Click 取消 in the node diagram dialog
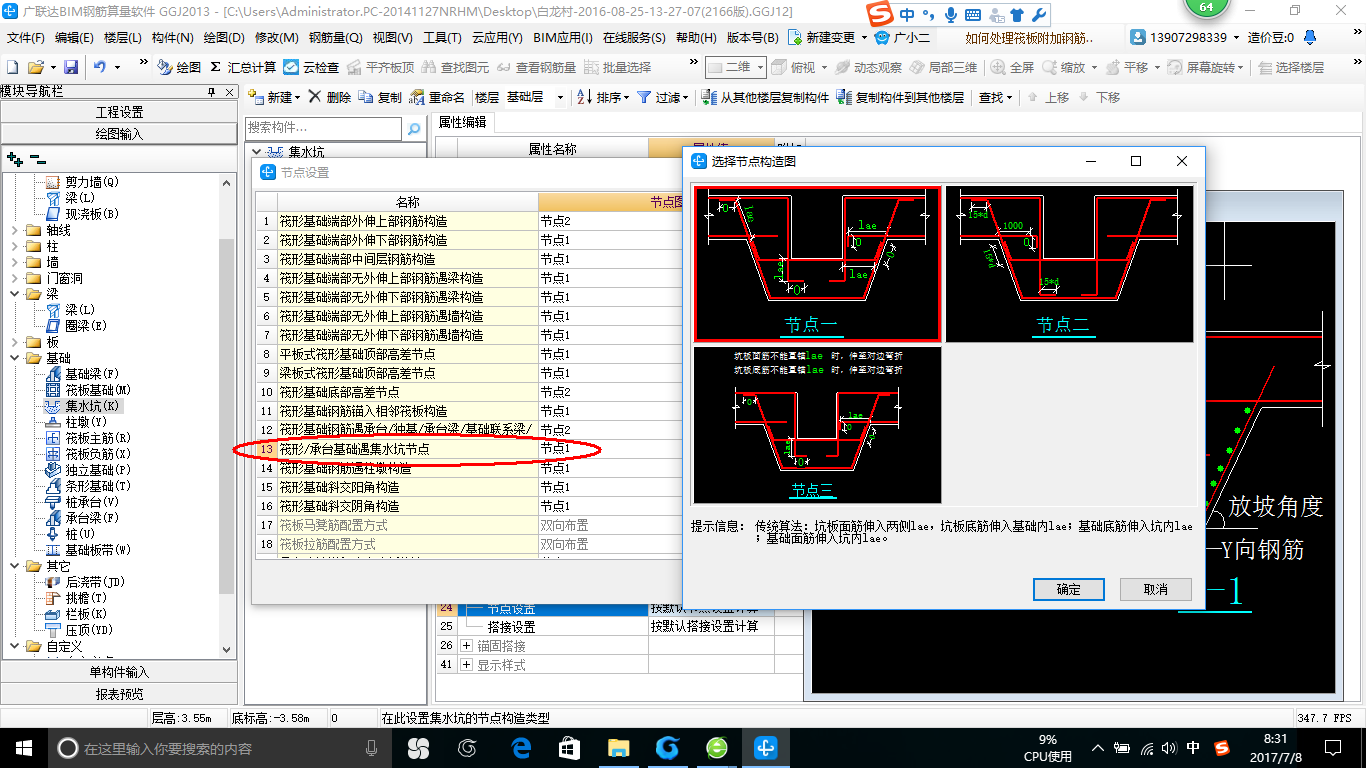Viewport: 1366px width, 768px height. coord(1155,589)
